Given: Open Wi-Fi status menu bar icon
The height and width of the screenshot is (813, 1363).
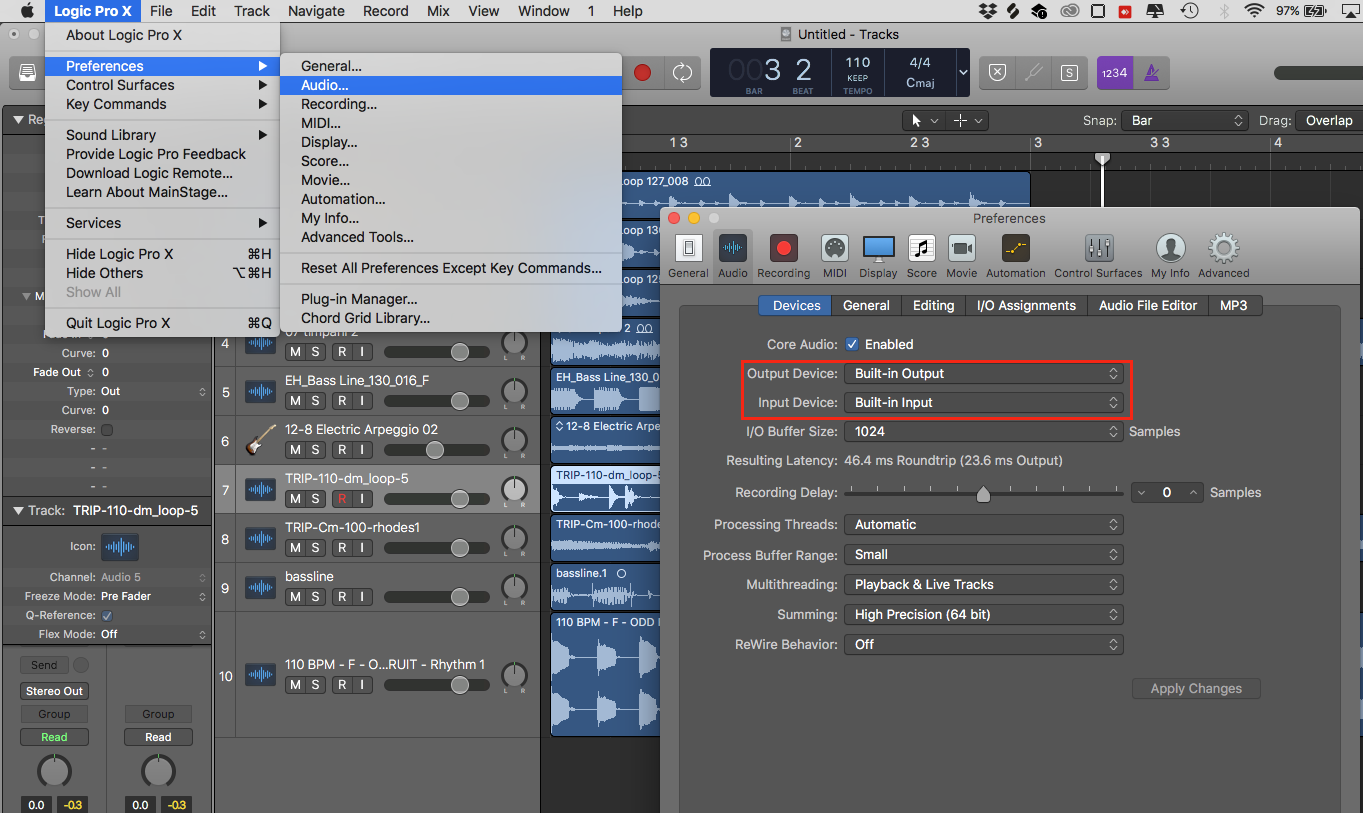Looking at the screenshot, I should 1254,11.
